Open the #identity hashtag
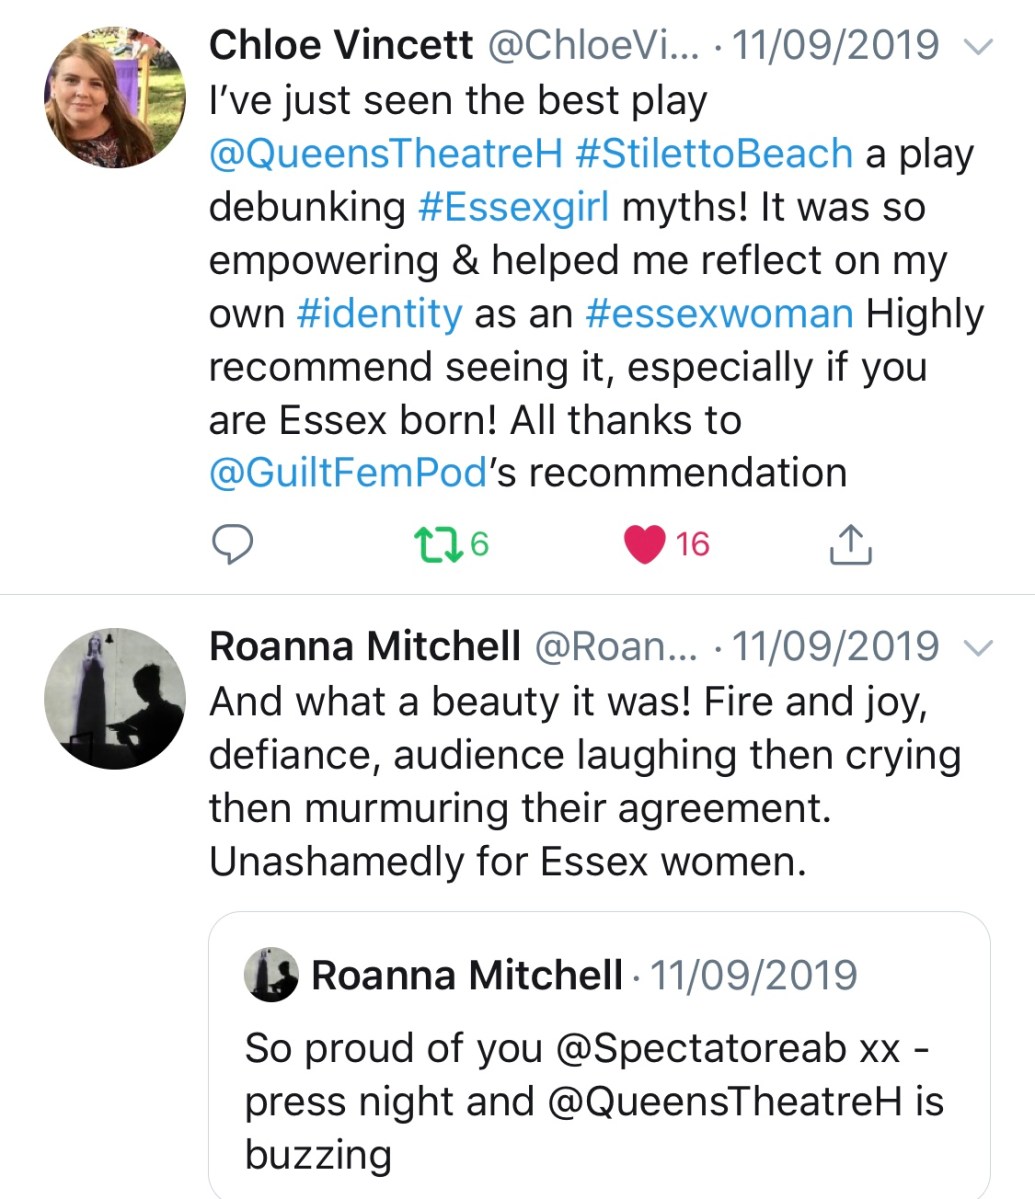This screenshot has width=1035, height=1199. point(379,314)
